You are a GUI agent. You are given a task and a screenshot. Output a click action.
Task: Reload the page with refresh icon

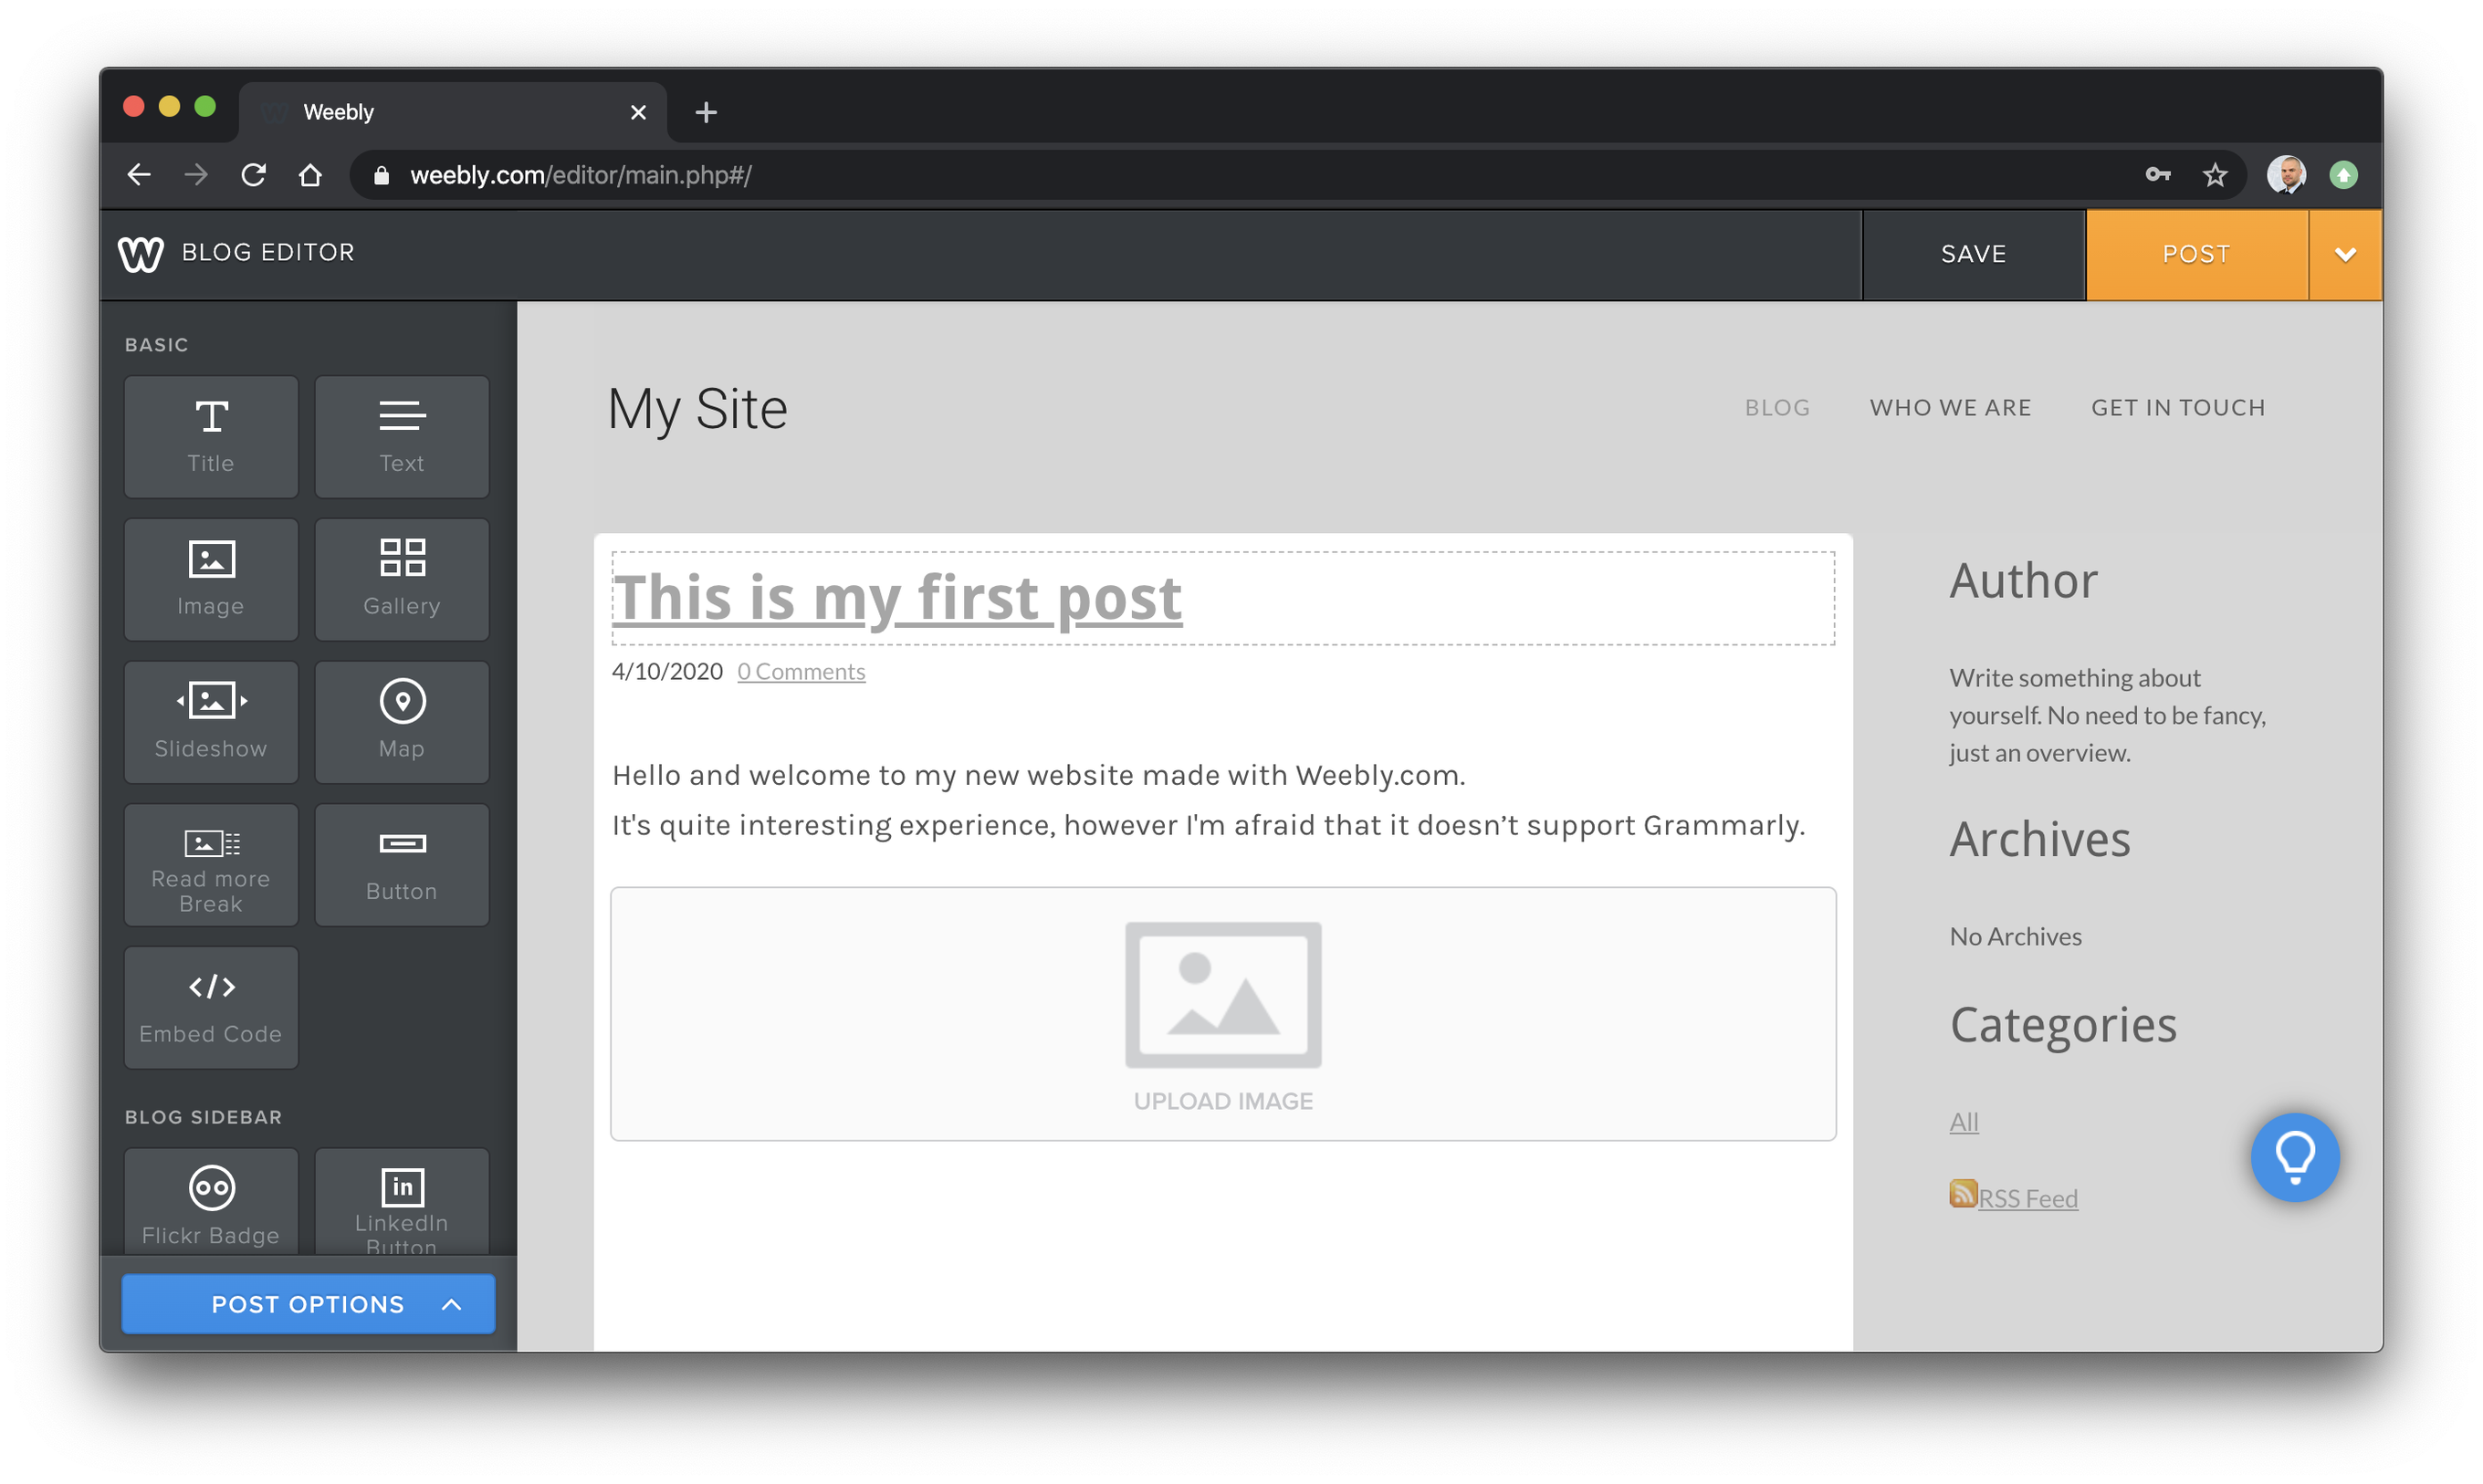click(253, 175)
